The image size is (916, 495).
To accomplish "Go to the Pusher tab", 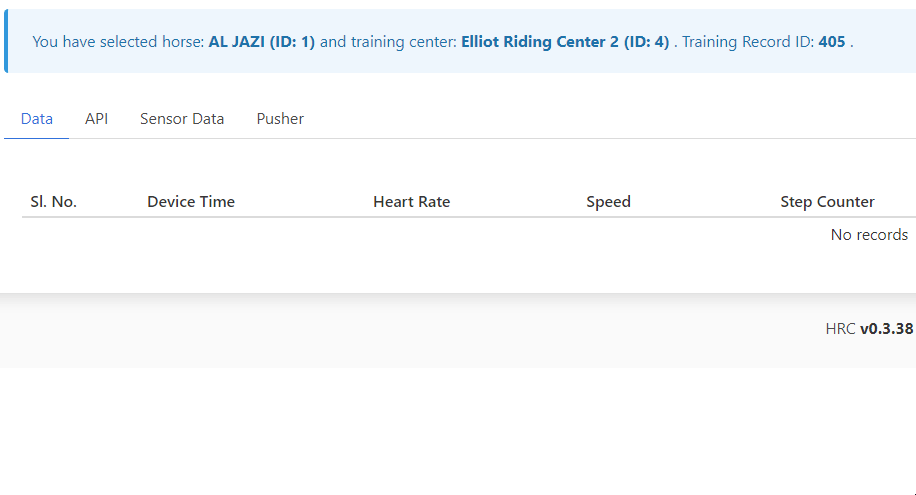I will pyautogui.click(x=280, y=119).
